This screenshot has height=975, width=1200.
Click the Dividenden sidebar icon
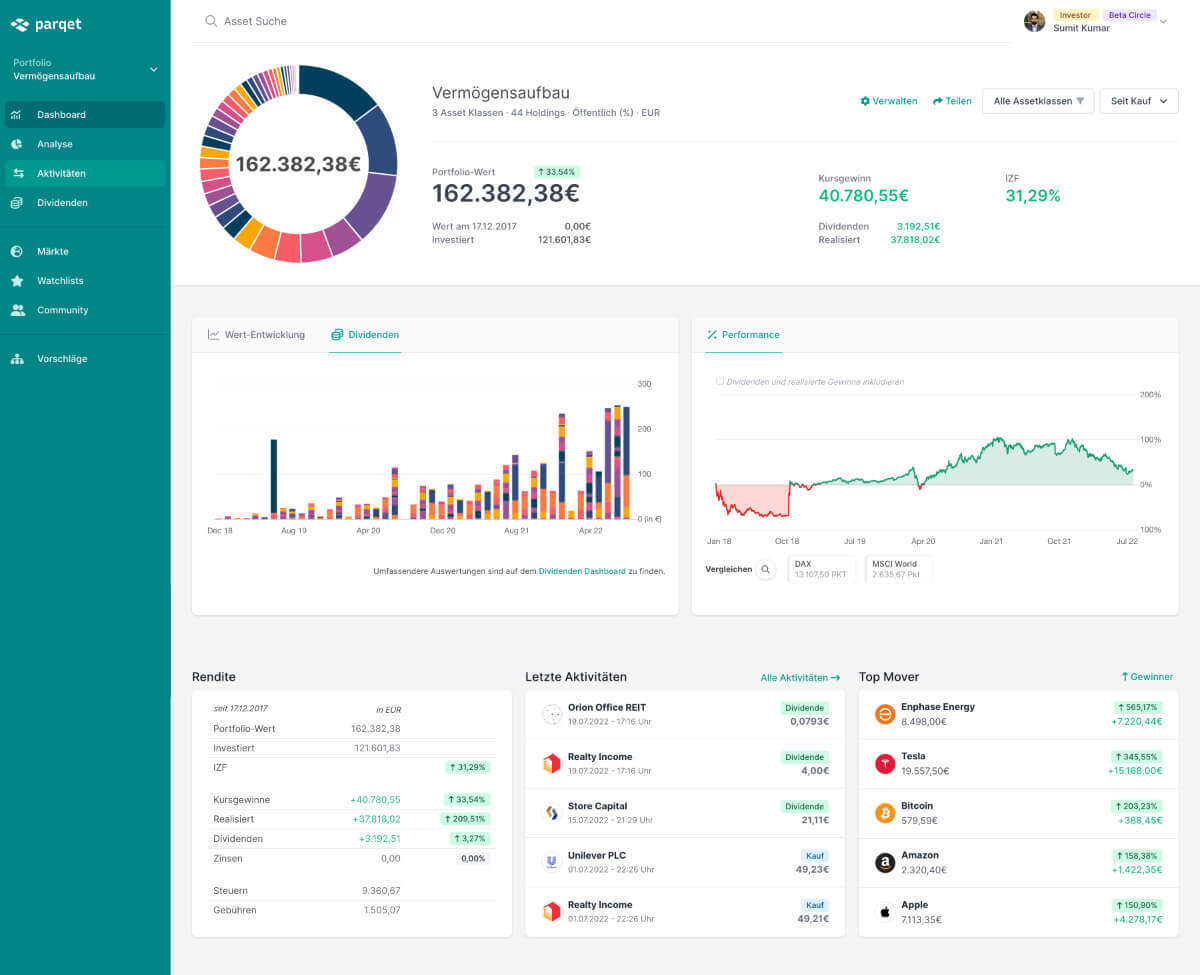click(17, 203)
